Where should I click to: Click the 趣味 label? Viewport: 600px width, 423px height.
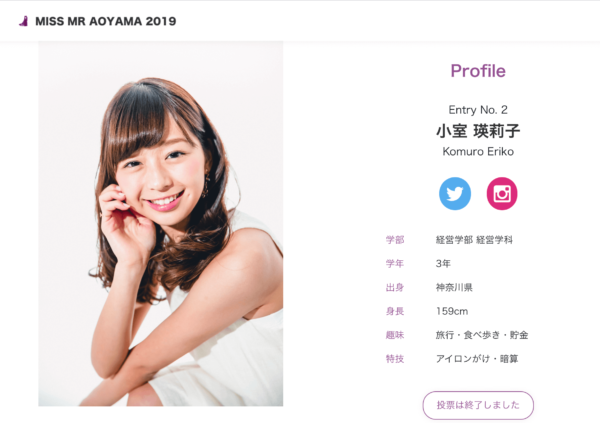pyautogui.click(x=395, y=335)
